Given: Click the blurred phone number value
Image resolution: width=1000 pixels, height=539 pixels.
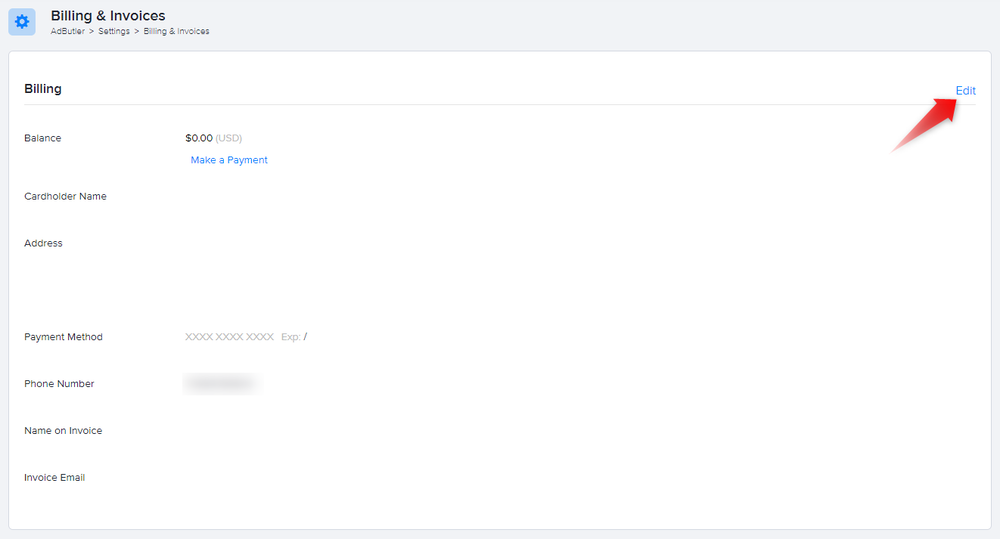Looking at the screenshot, I should [222, 383].
